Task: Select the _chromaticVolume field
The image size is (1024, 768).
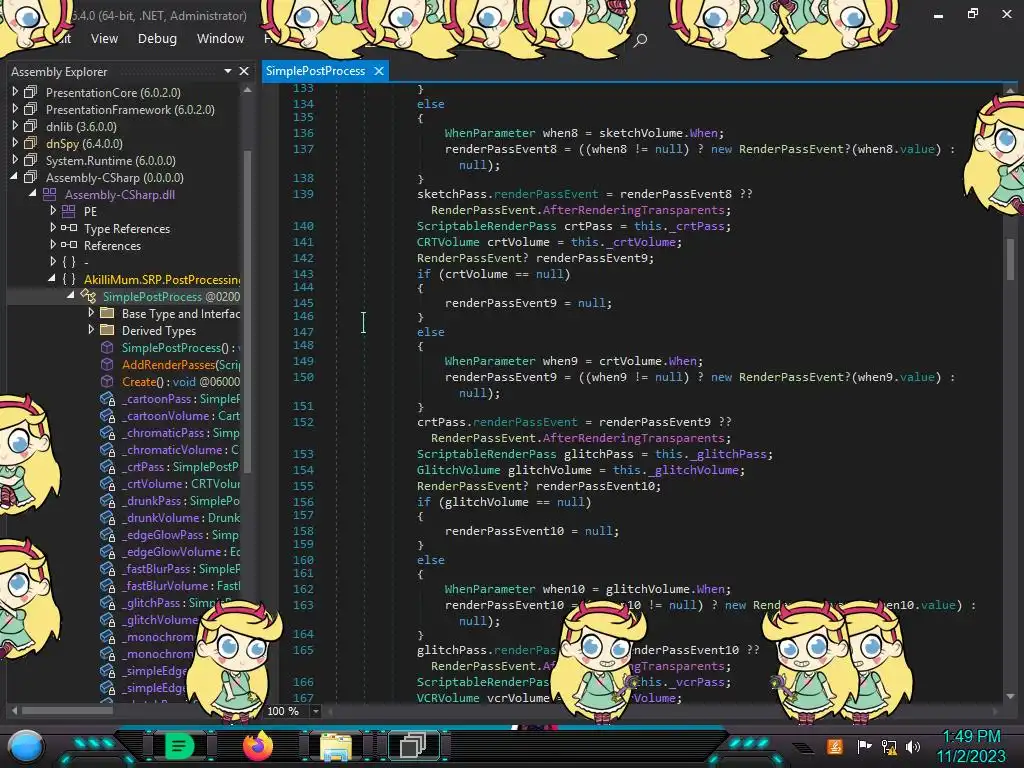Action: [180, 449]
